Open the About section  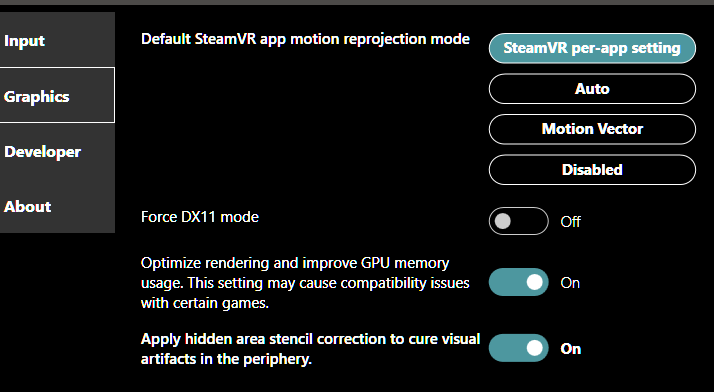57,206
